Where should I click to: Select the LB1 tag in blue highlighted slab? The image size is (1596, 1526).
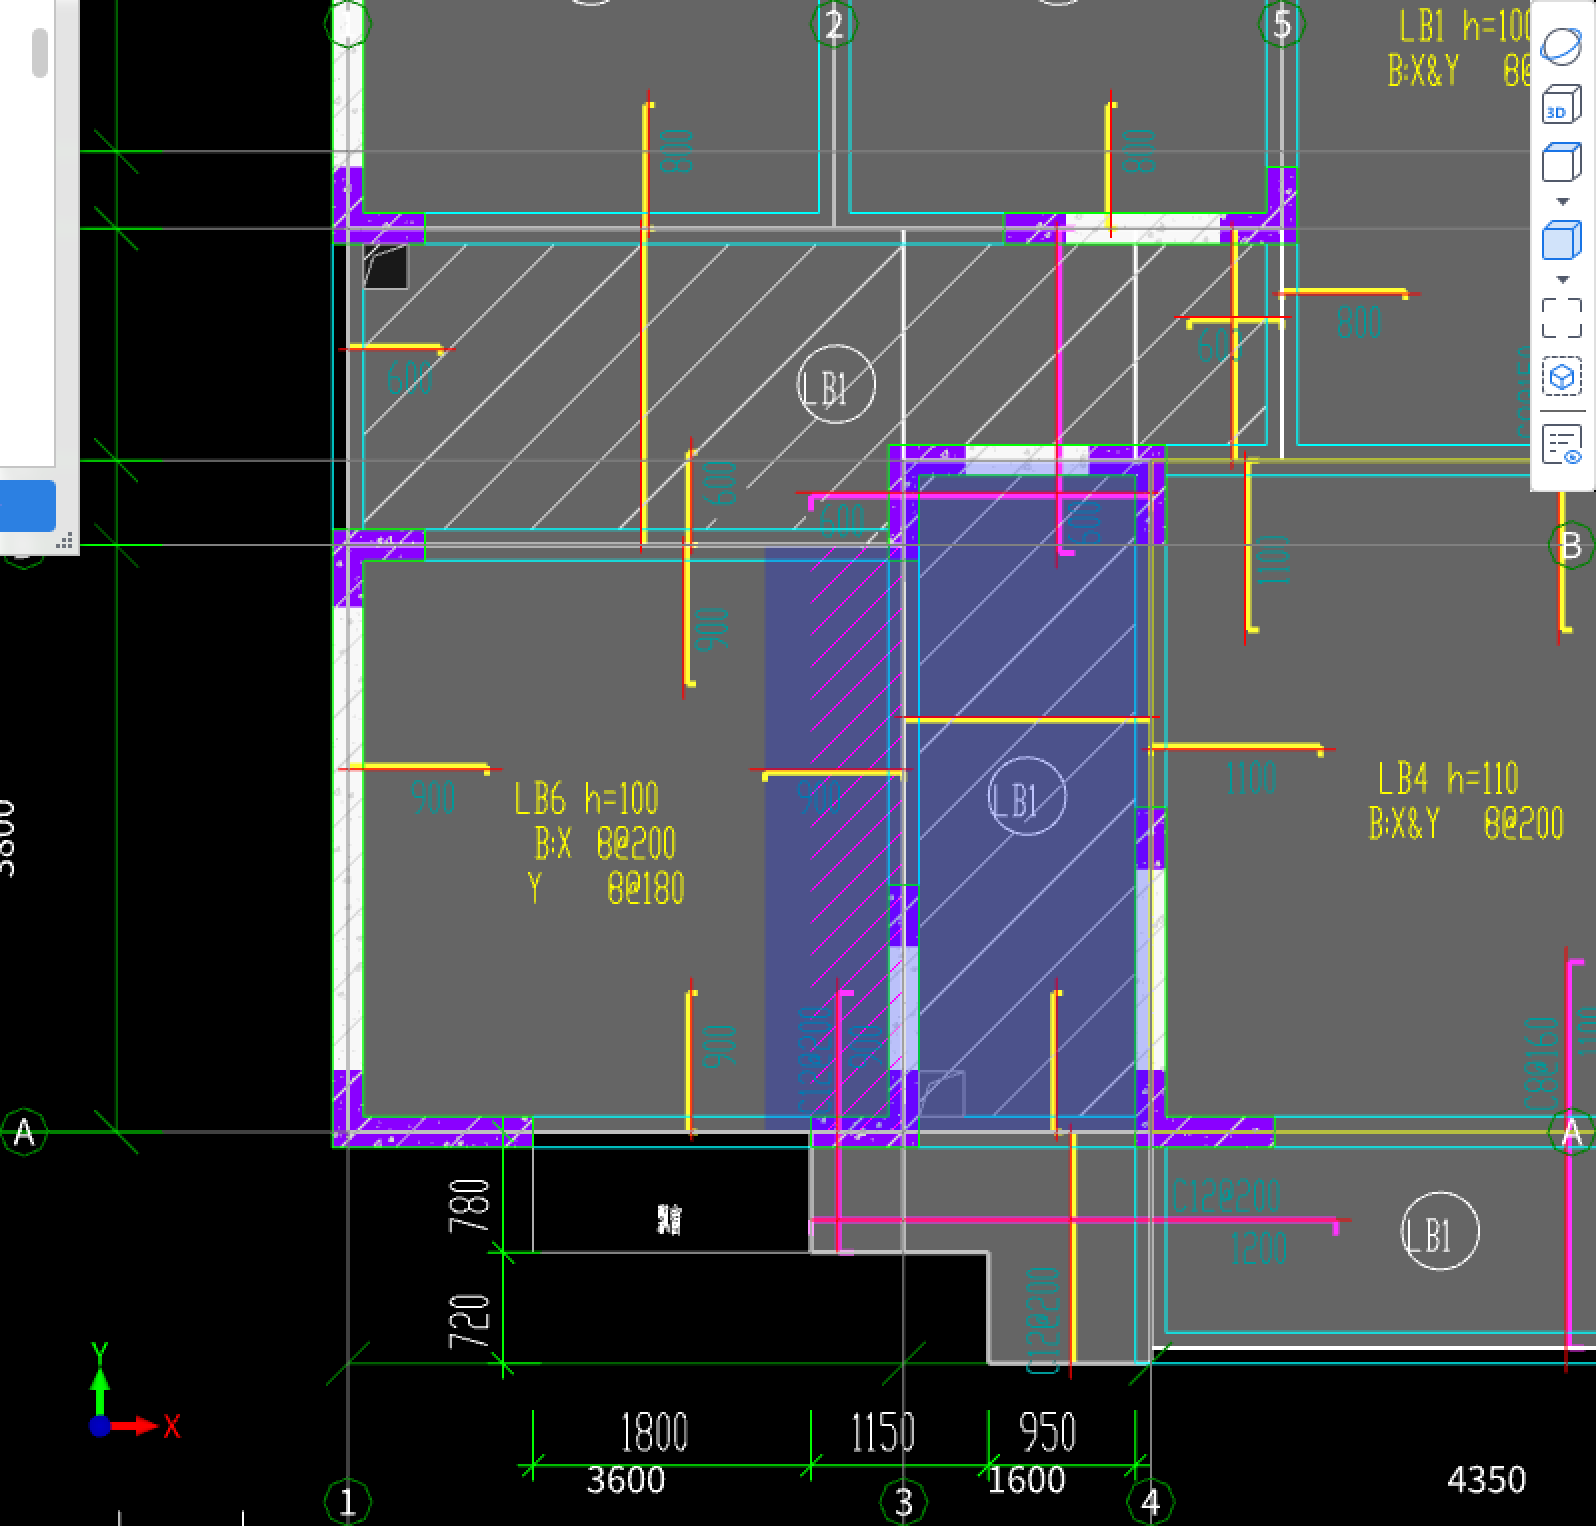[x=1027, y=797]
